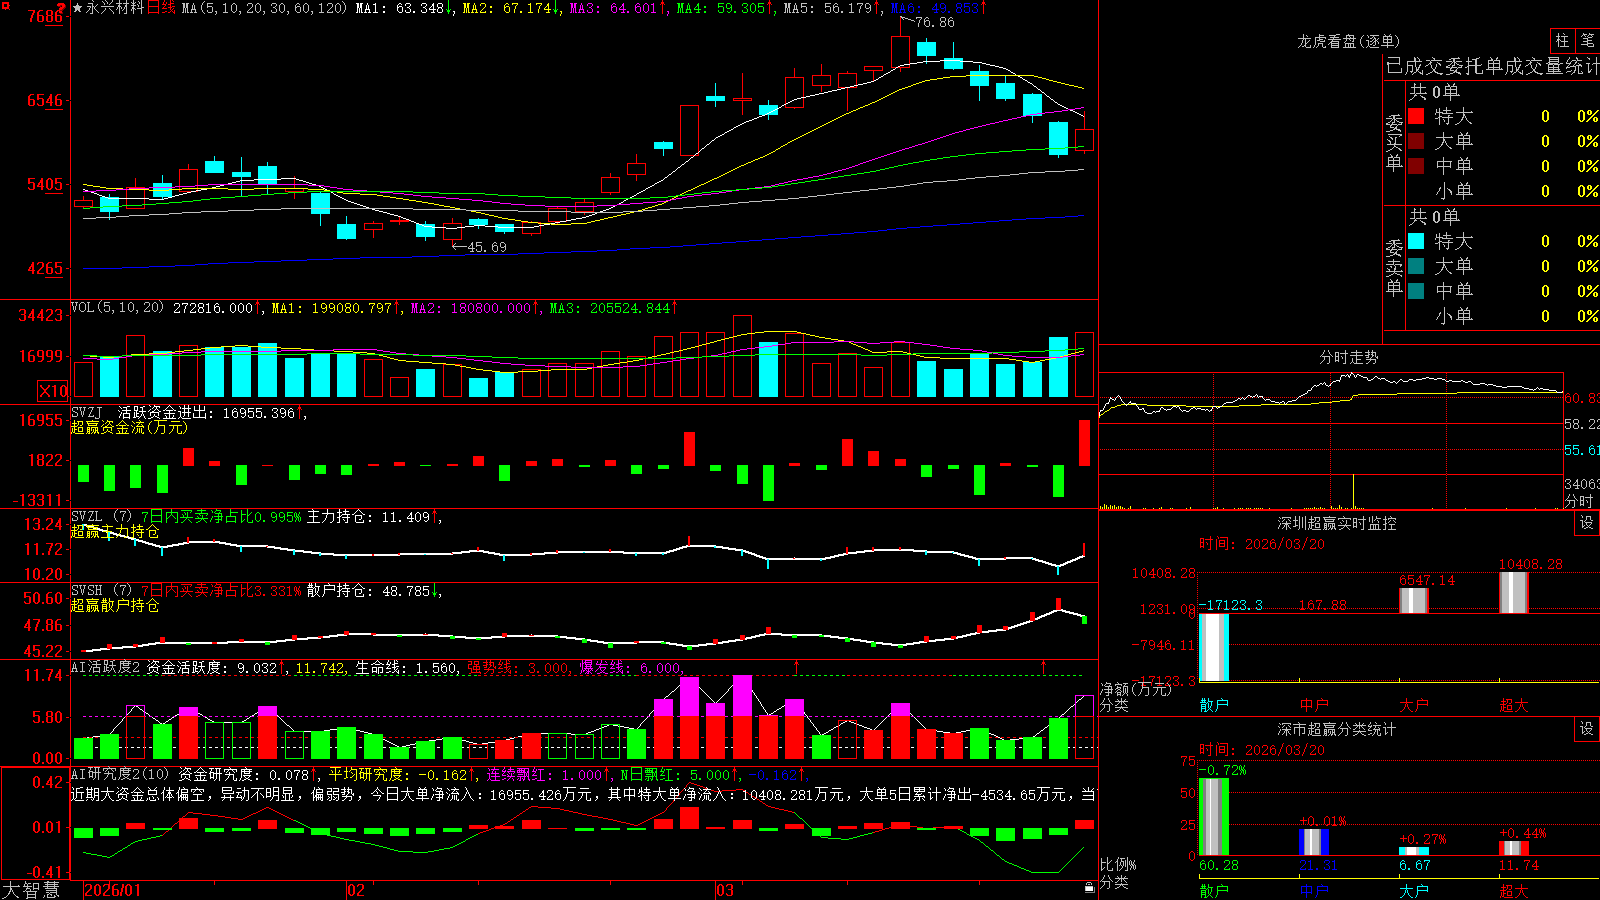Click the 60.28 散户 ratio value

(1219, 865)
